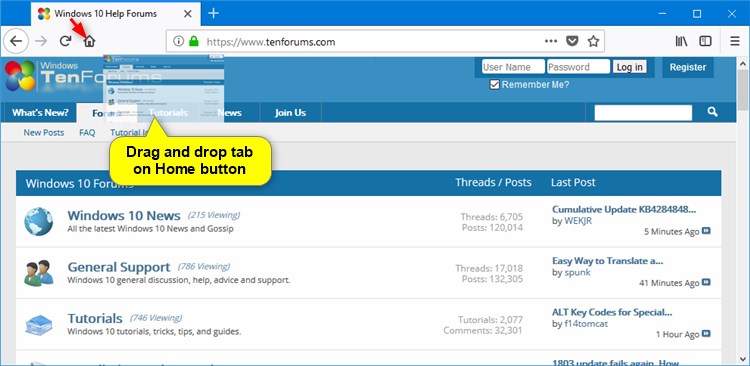750x366 pixels.
Task: Click the Register button
Action: (x=688, y=67)
